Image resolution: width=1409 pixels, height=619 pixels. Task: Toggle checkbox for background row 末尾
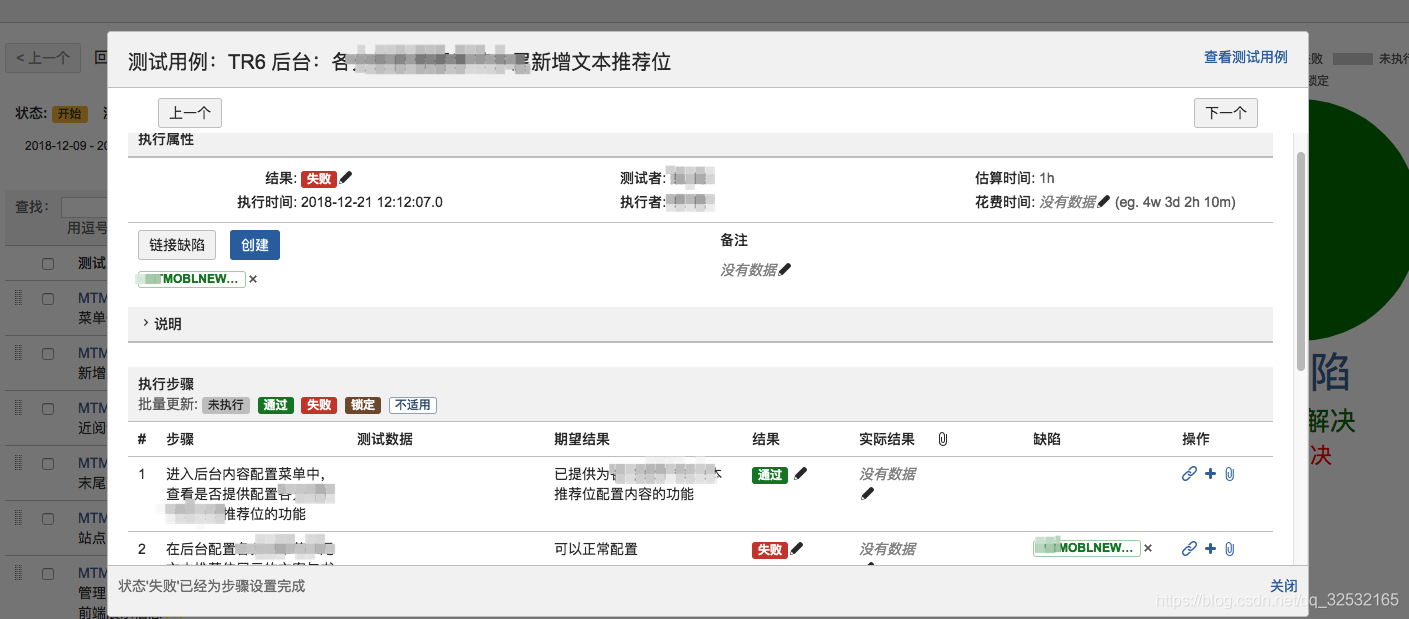click(x=48, y=464)
